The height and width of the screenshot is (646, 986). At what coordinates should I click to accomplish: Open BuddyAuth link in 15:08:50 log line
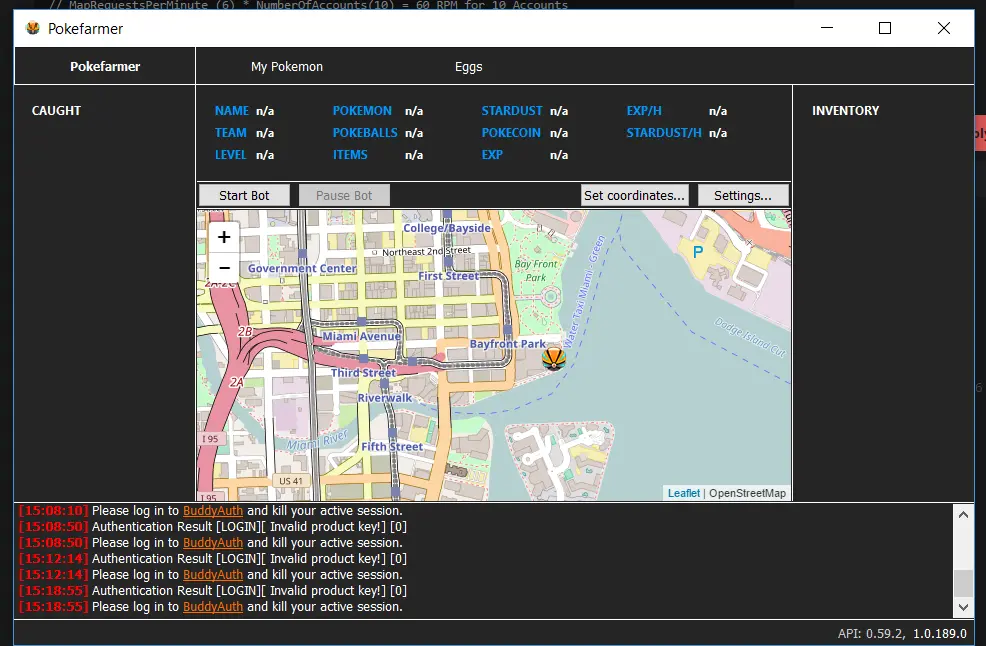tap(213, 543)
